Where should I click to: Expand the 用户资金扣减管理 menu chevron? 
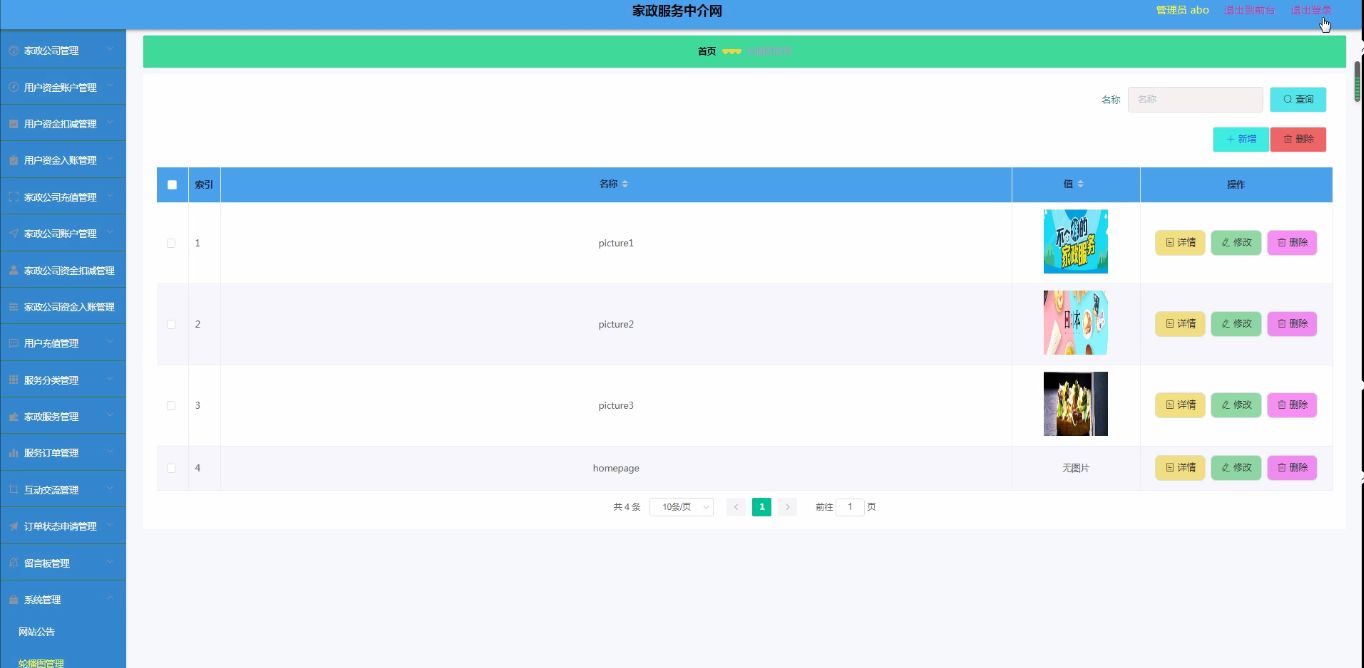coord(110,122)
